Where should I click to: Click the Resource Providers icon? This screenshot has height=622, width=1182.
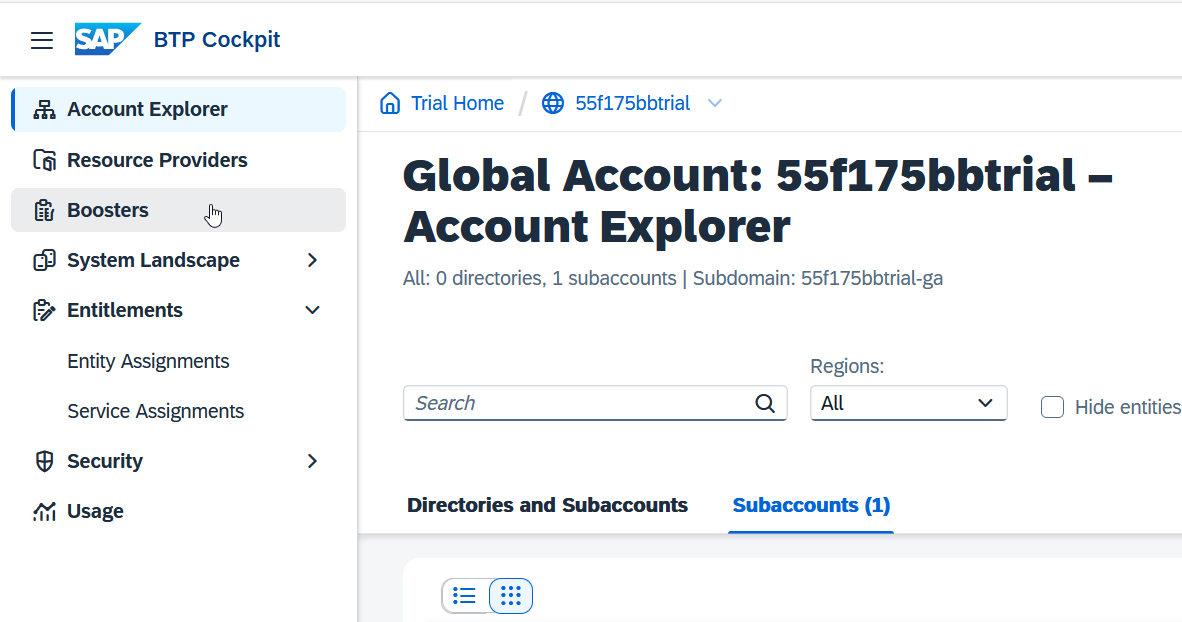tap(44, 160)
